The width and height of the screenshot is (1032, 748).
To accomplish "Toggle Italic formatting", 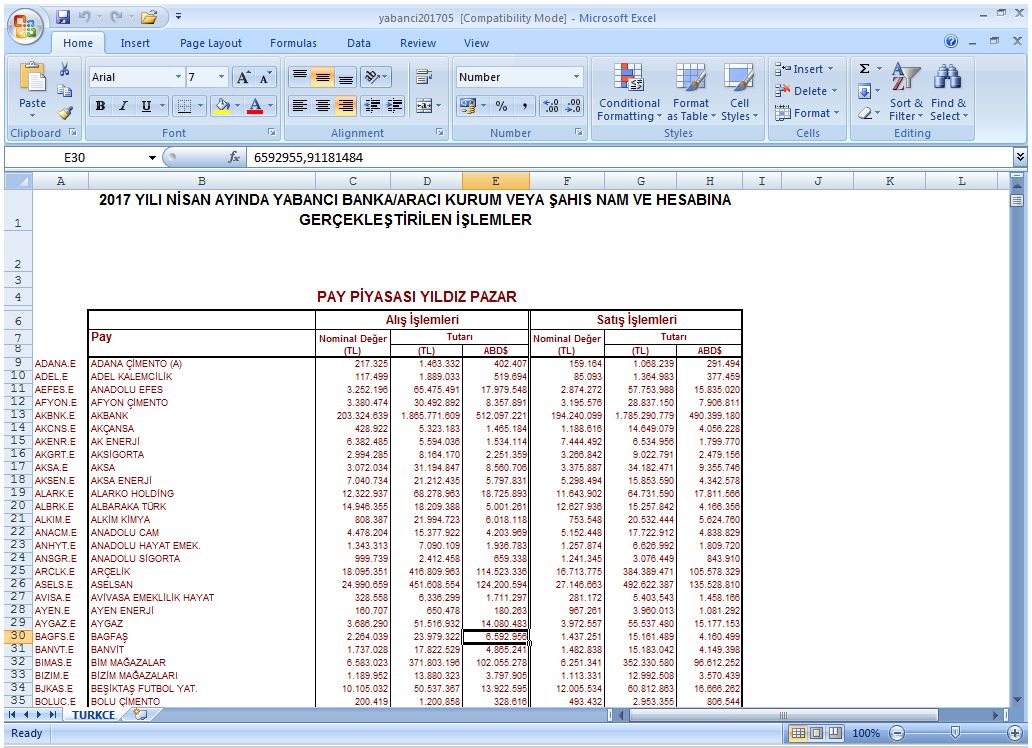I will click(123, 106).
